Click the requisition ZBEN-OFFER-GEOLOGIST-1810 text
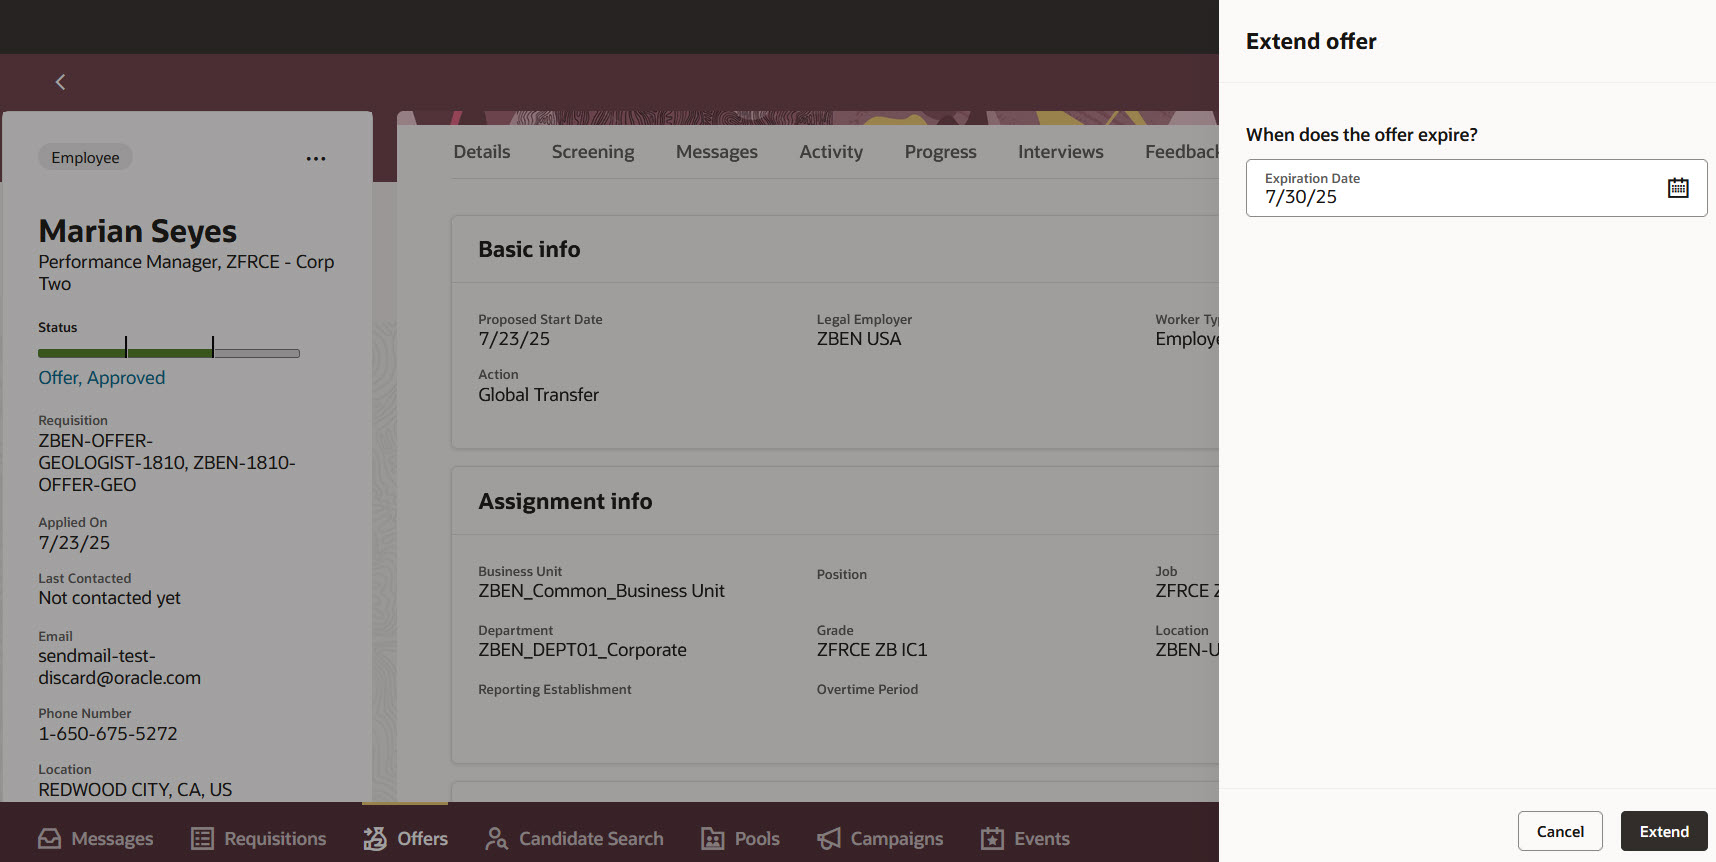The height and width of the screenshot is (862, 1716). pyautogui.click(x=167, y=463)
